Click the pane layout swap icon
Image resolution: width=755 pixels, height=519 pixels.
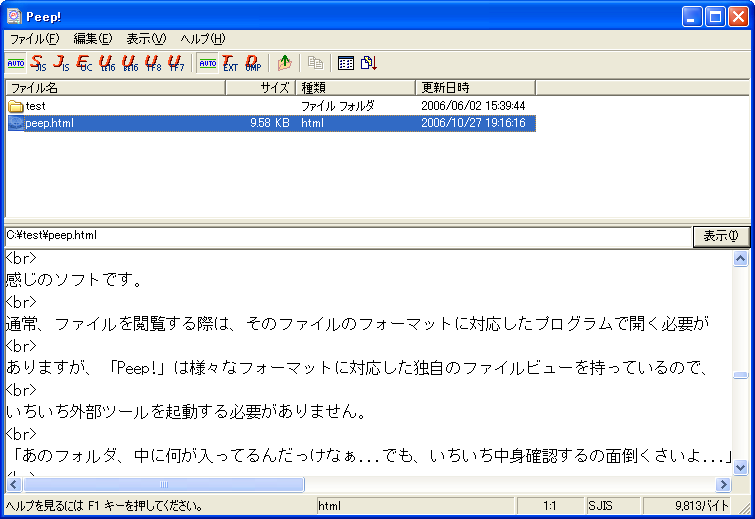click(x=369, y=63)
